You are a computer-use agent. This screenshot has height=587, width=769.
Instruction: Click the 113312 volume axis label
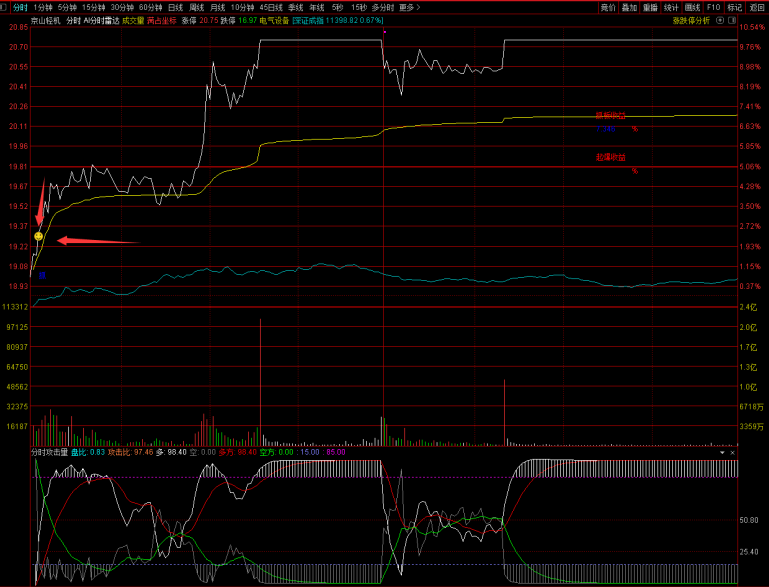pyautogui.click(x=15, y=307)
